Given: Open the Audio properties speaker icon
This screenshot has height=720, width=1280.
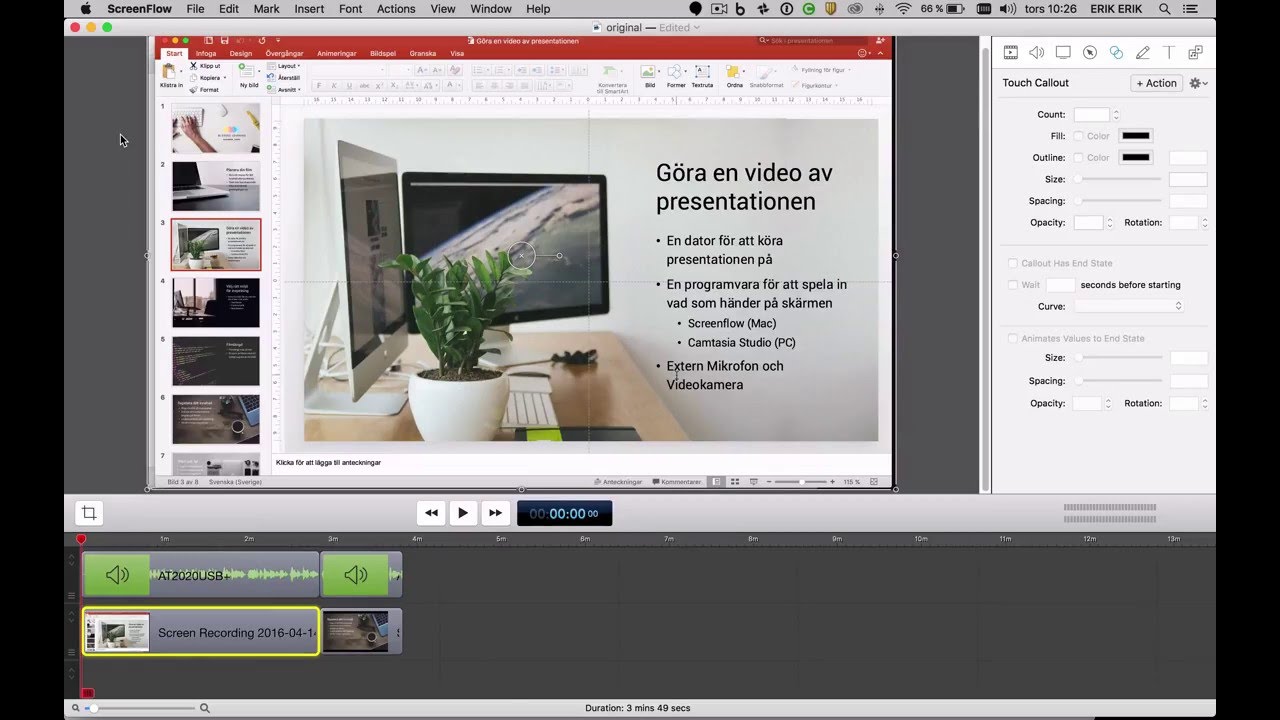Looking at the screenshot, I should (x=1037, y=52).
